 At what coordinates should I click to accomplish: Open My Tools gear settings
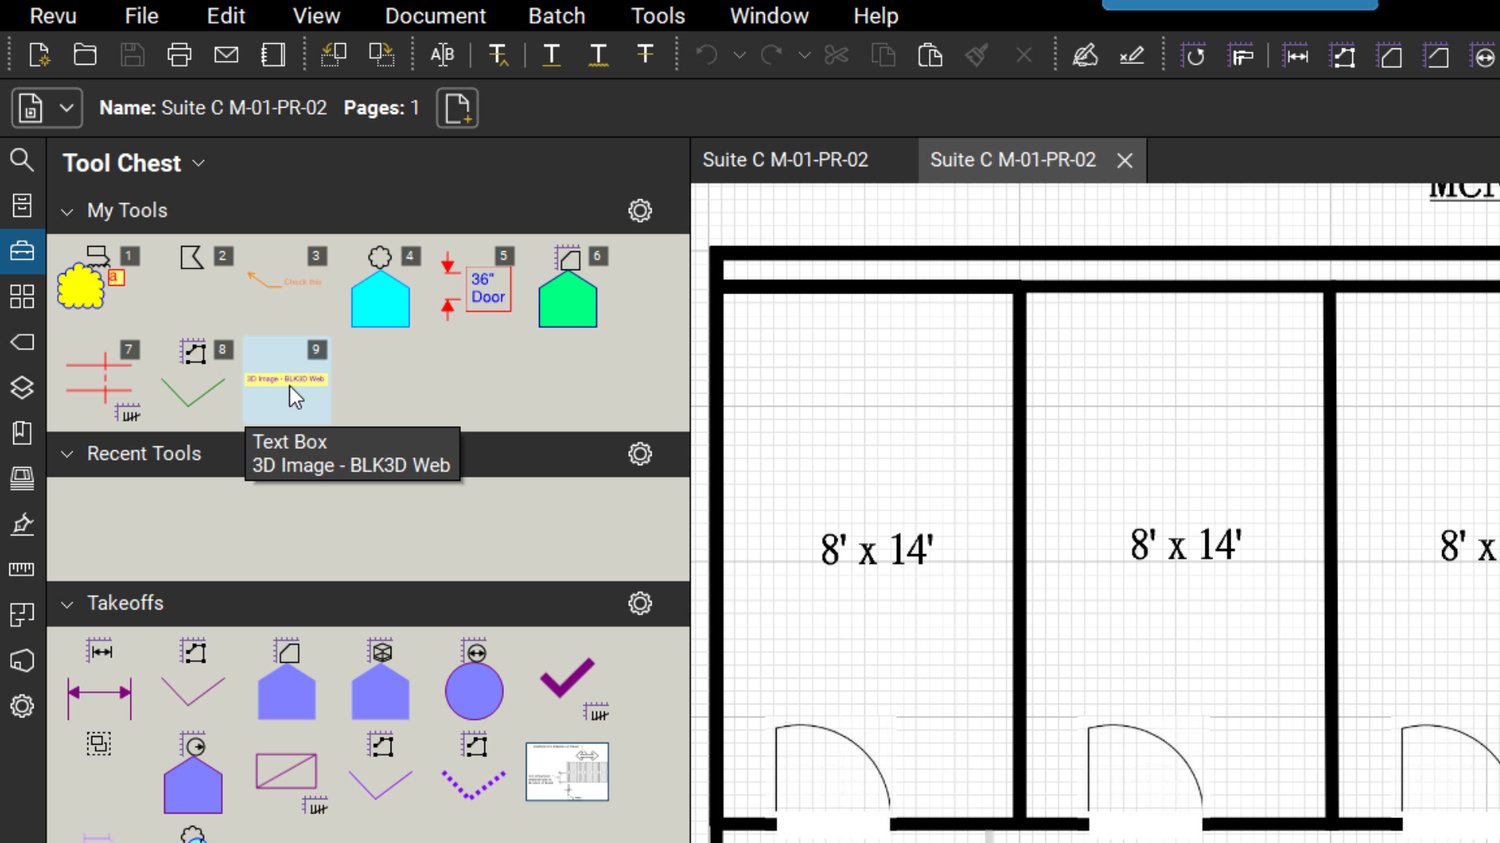click(x=640, y=211)
